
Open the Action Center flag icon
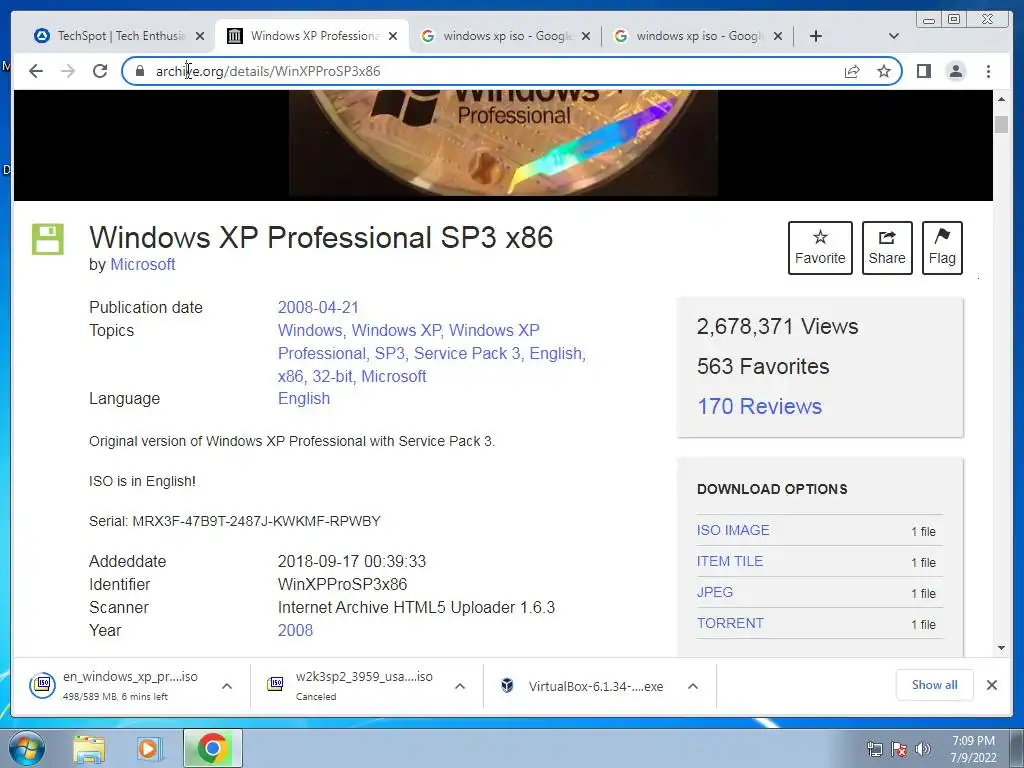pyautogui.click(x=899, y=749)
